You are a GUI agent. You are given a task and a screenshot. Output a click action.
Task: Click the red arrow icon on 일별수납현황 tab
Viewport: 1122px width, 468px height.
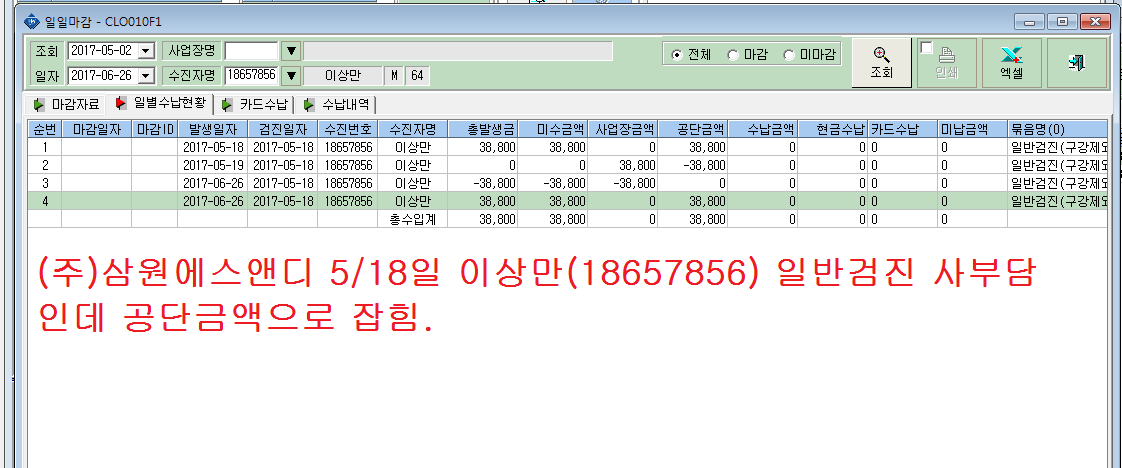(x=121, y=103)
